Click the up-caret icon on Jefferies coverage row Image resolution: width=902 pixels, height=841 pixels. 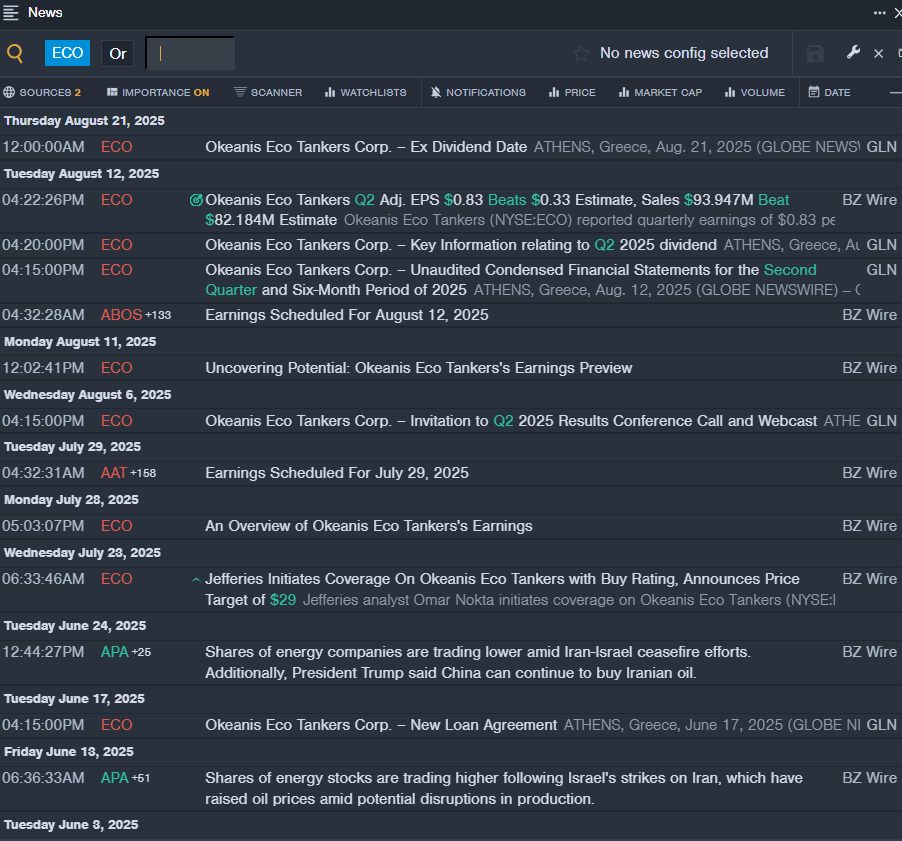click(196, 579)
